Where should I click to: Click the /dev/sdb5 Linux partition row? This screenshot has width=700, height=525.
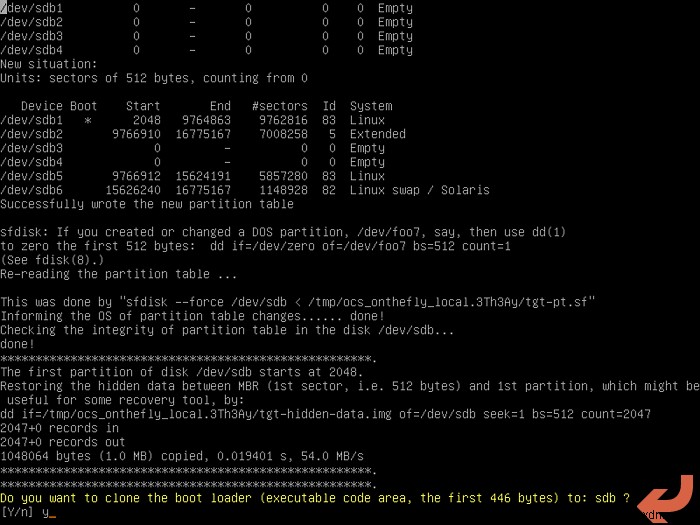coord(192,176)
